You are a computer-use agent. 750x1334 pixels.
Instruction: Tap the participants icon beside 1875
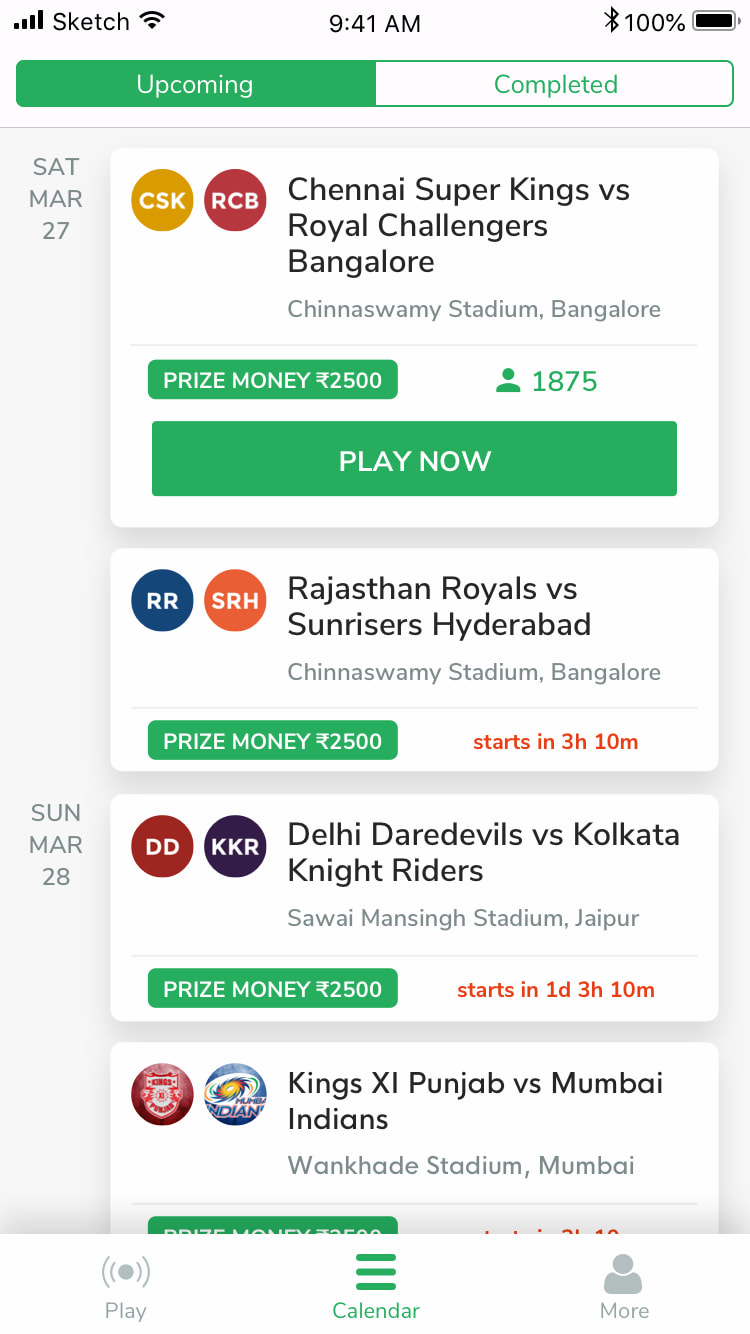point(508,381)
